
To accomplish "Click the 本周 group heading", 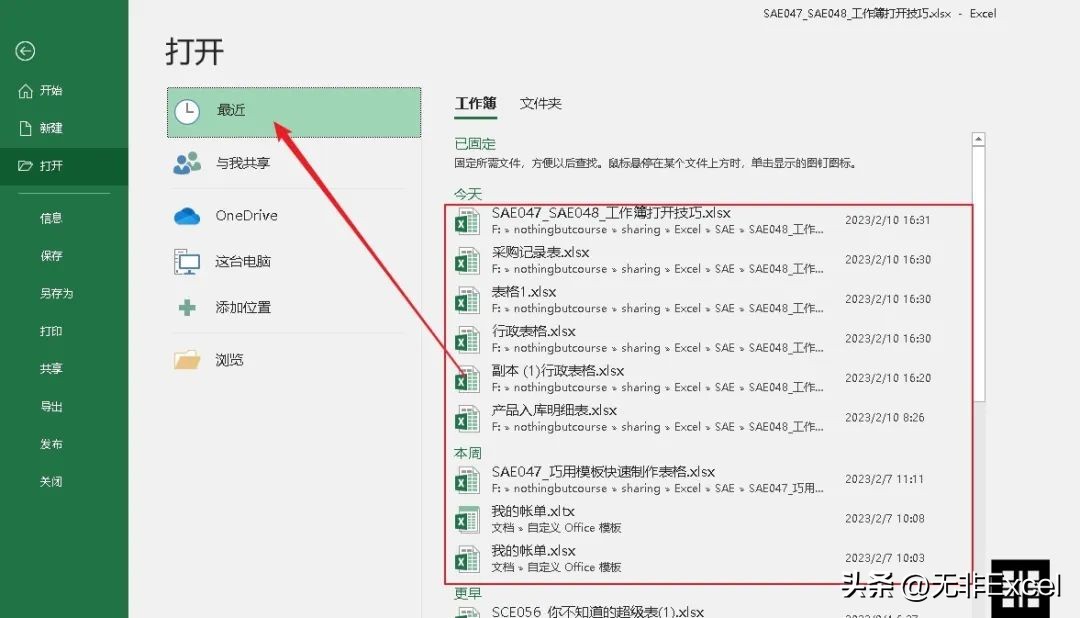I will point(468,453).
